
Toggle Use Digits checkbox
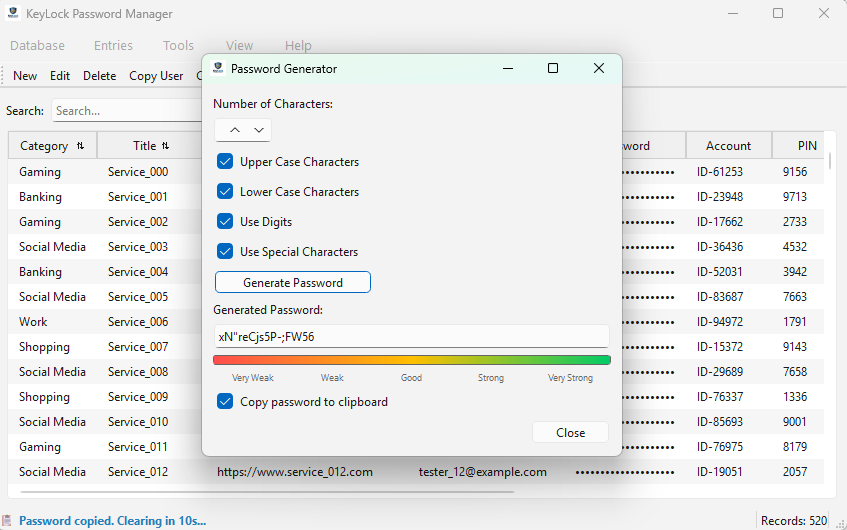pos(225,221)
